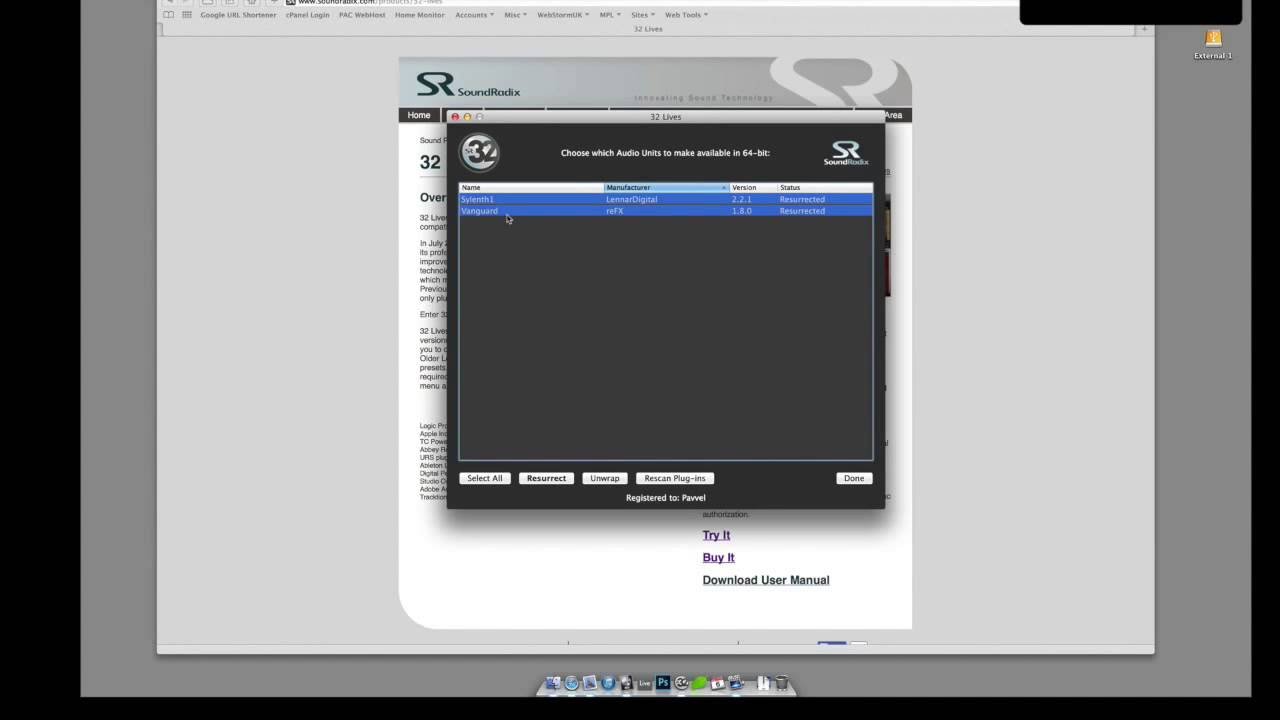The height and width of the screenshot is (720, 1280).
Task: Open the Buy It link
Action: click(x=718, y=557)
